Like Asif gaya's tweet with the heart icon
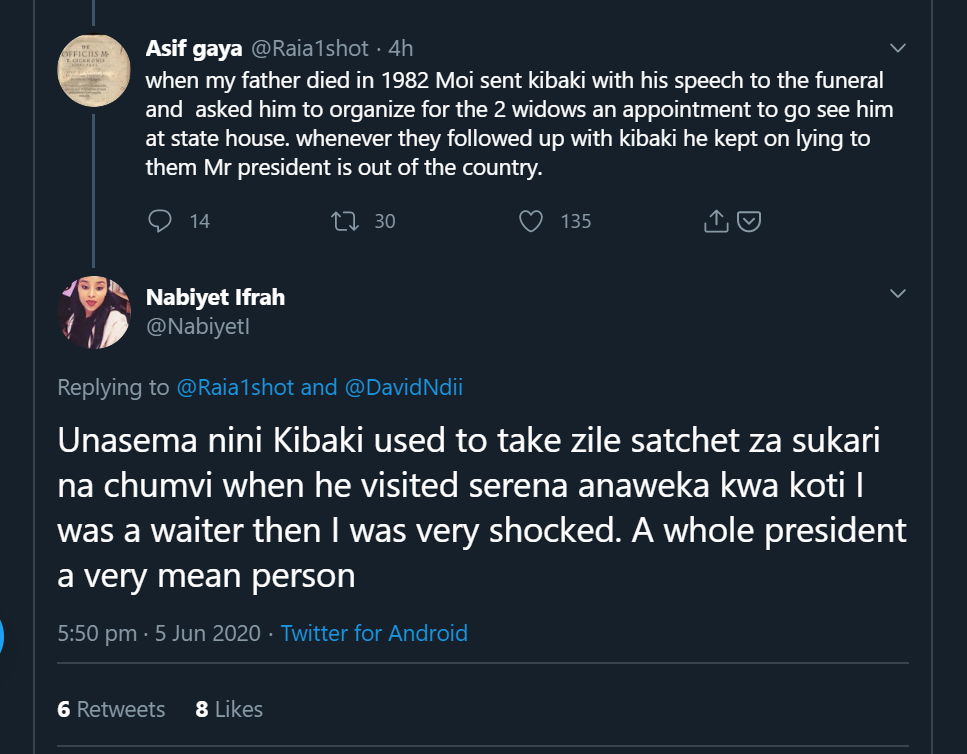This screenshot has height=754, width=967. click(531, 221)
